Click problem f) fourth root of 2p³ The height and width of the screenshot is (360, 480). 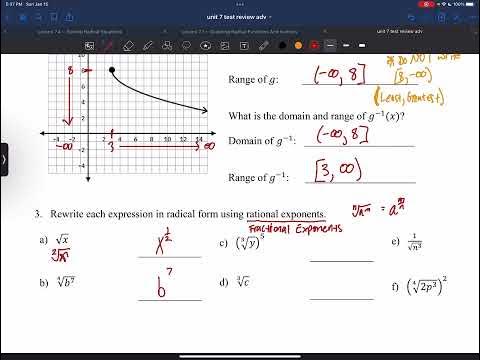click(x=427, y=286)
